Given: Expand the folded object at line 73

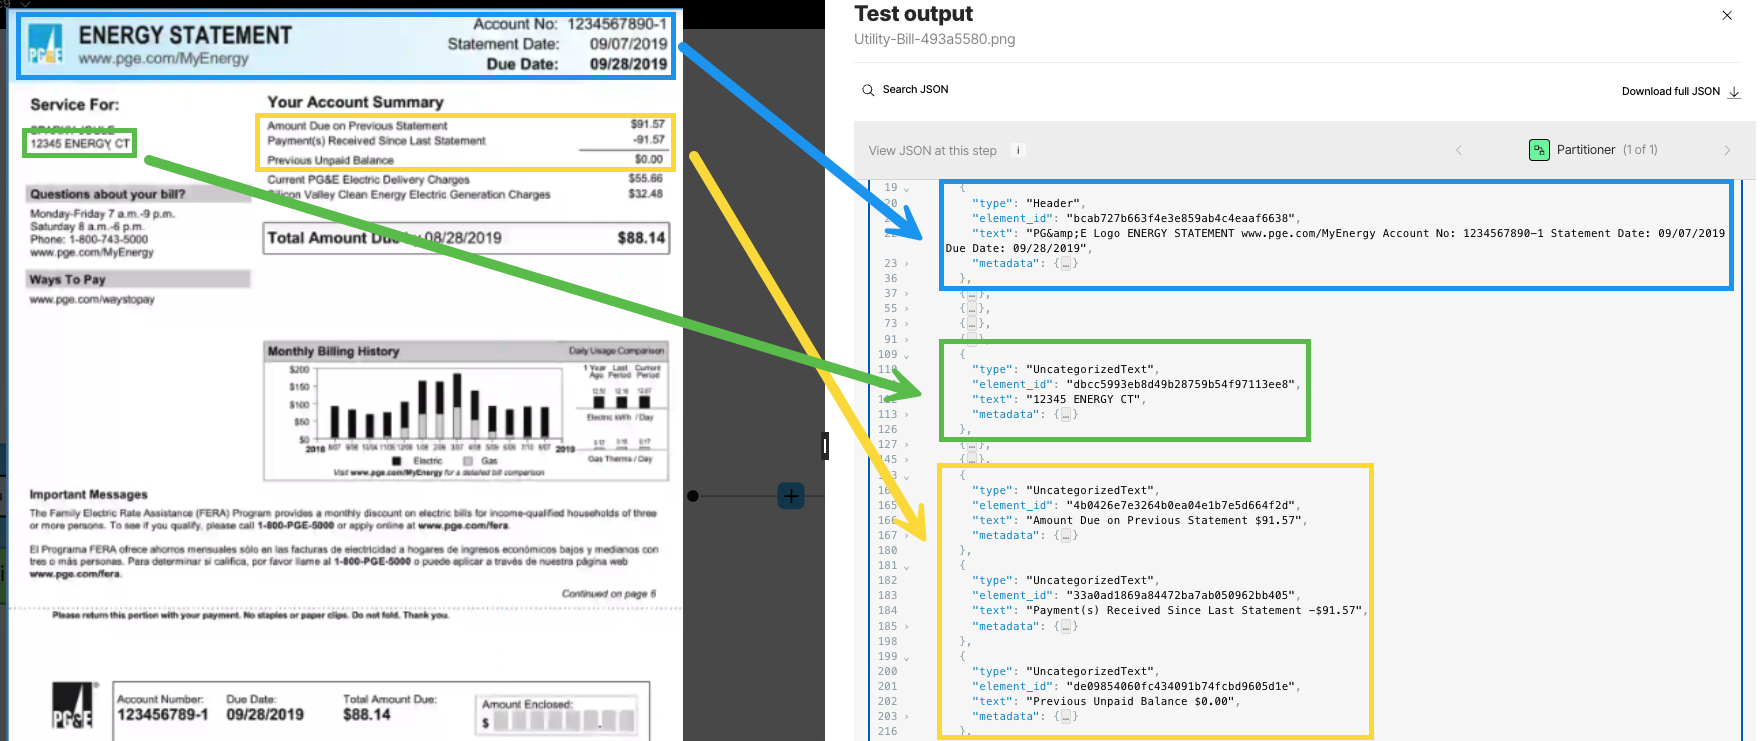Looking at the screenshot, I should pos(907,324).
